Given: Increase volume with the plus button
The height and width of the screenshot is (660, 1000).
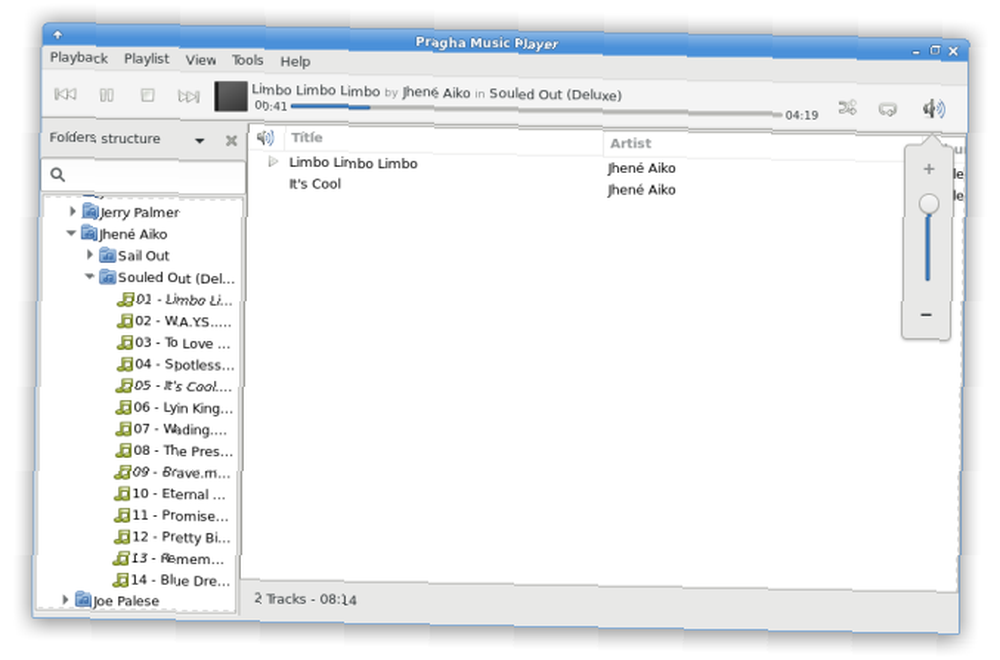Looking at the screenshot, I should click(929, 169).
